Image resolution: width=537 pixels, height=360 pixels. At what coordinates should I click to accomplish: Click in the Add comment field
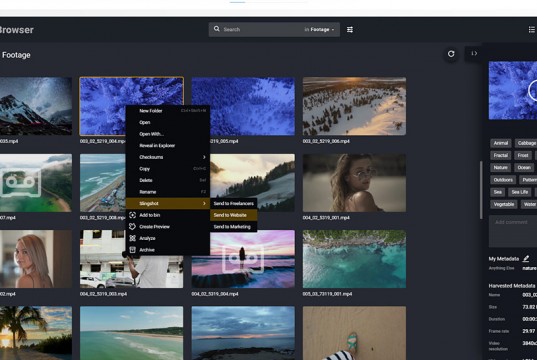click(513, 231)
